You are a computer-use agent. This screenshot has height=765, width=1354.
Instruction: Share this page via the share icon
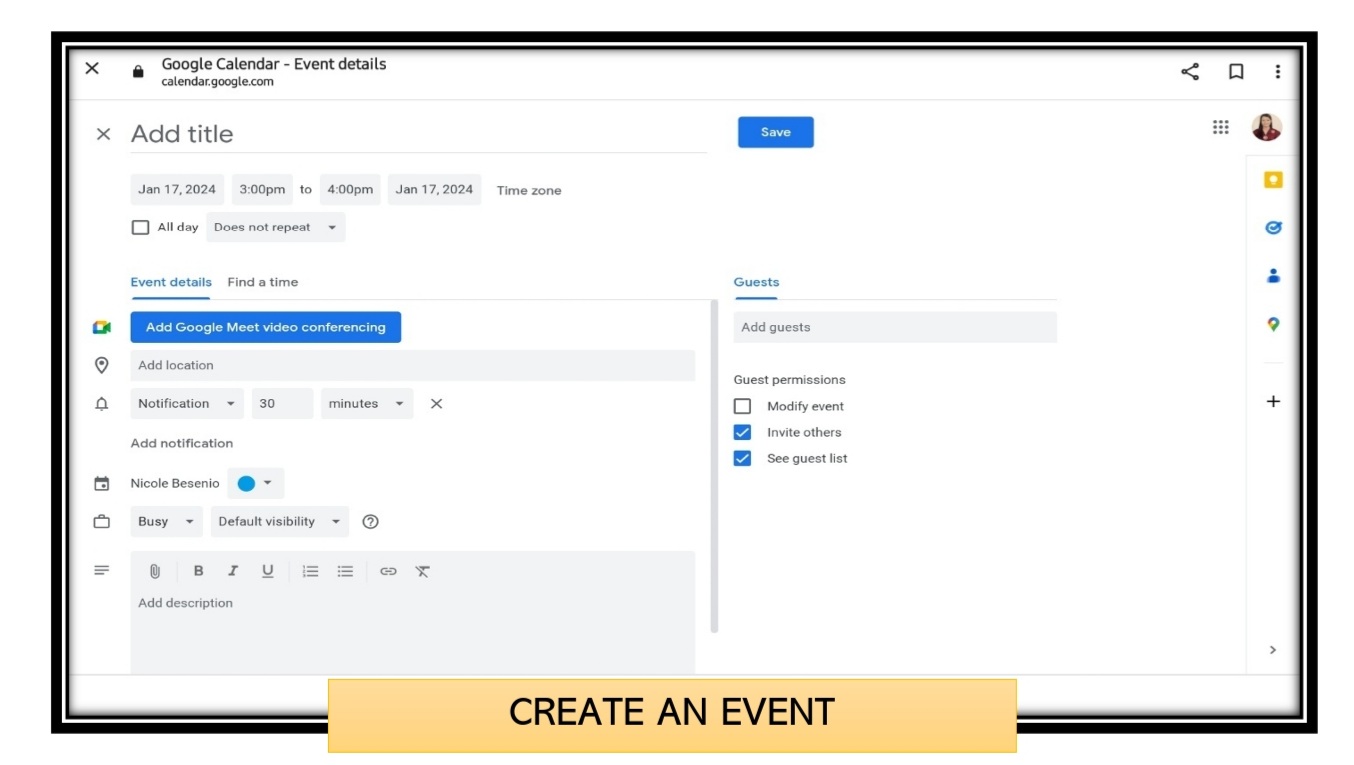tap(1190, 71)
